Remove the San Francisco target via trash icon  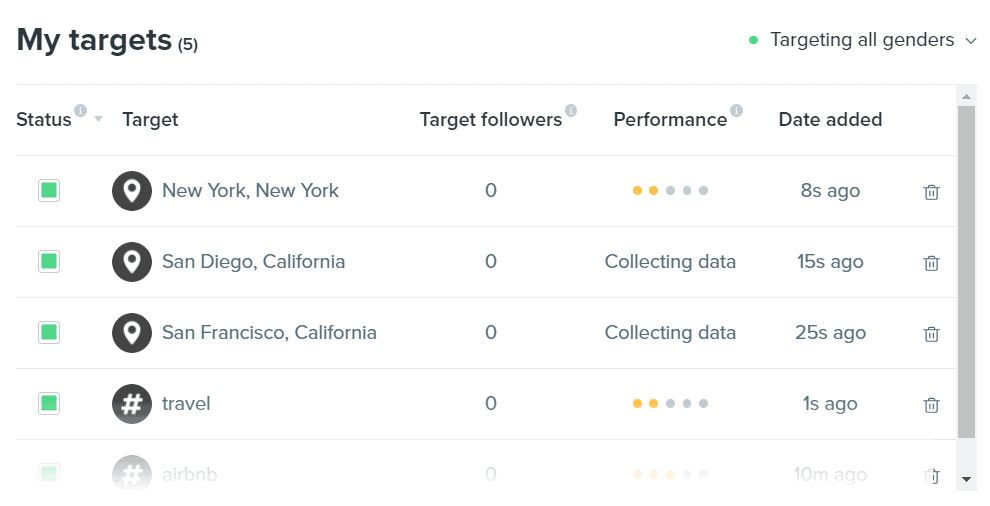click(931, 333)
